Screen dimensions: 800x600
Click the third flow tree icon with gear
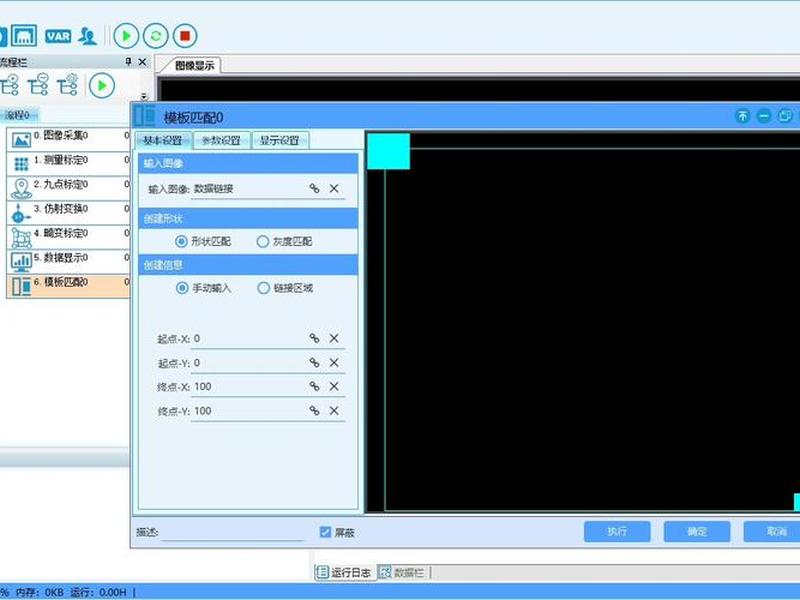(x=67, y=85)
